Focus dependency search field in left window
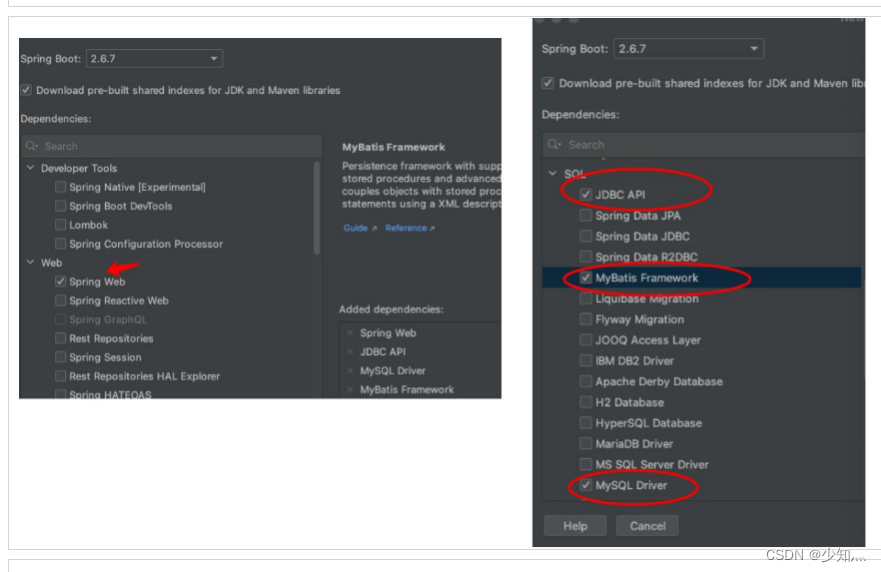This screenshot has height=572, width=881. click(x=171, y=146)
